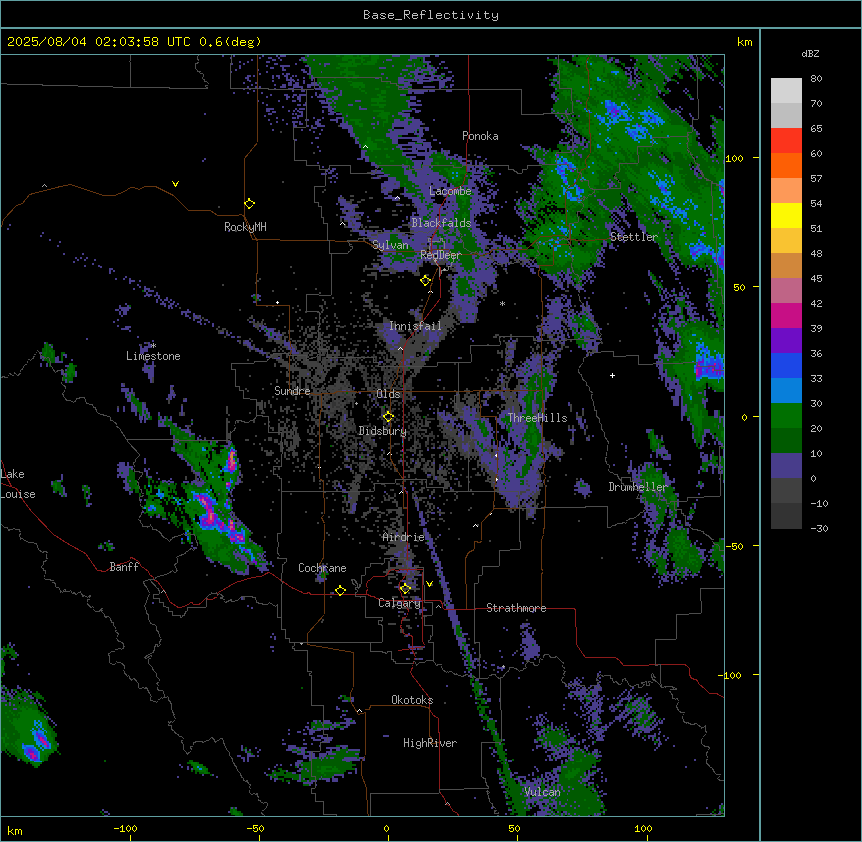Click the Airdrie city label
The image size is (862, 842).
pyautogui.click(x=404, y=537)
